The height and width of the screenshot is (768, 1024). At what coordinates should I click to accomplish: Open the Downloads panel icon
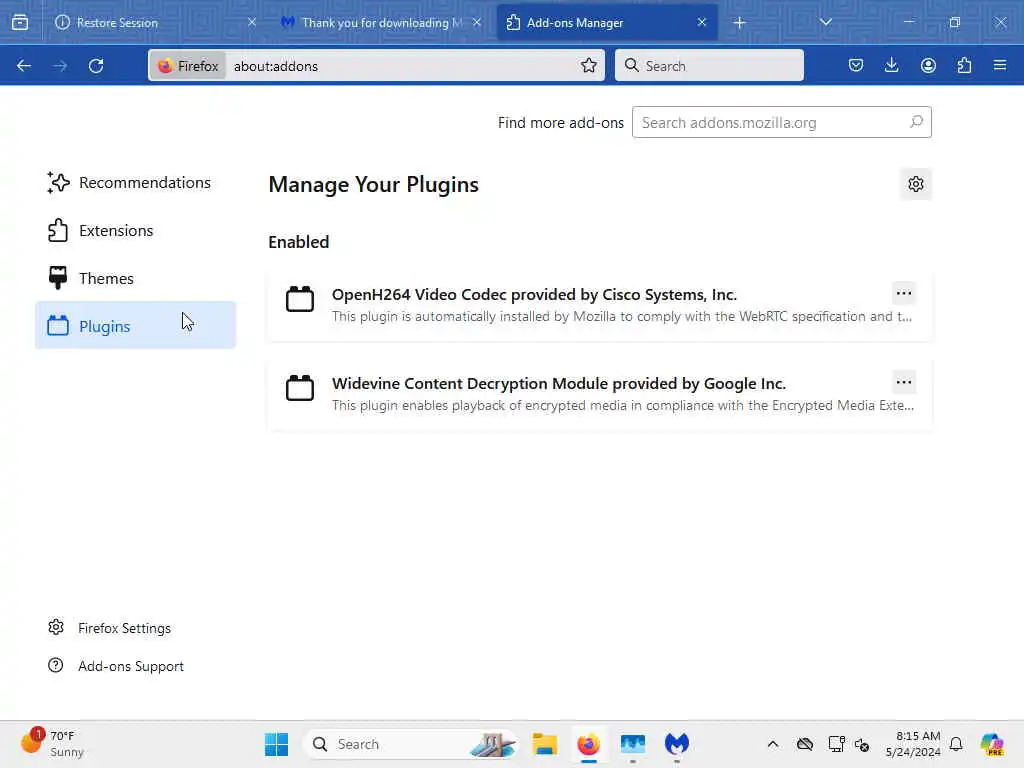tap(891, 65)
